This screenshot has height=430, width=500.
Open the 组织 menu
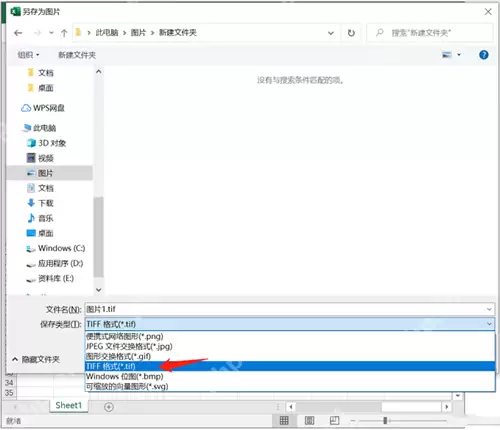[x=28, y=55]
